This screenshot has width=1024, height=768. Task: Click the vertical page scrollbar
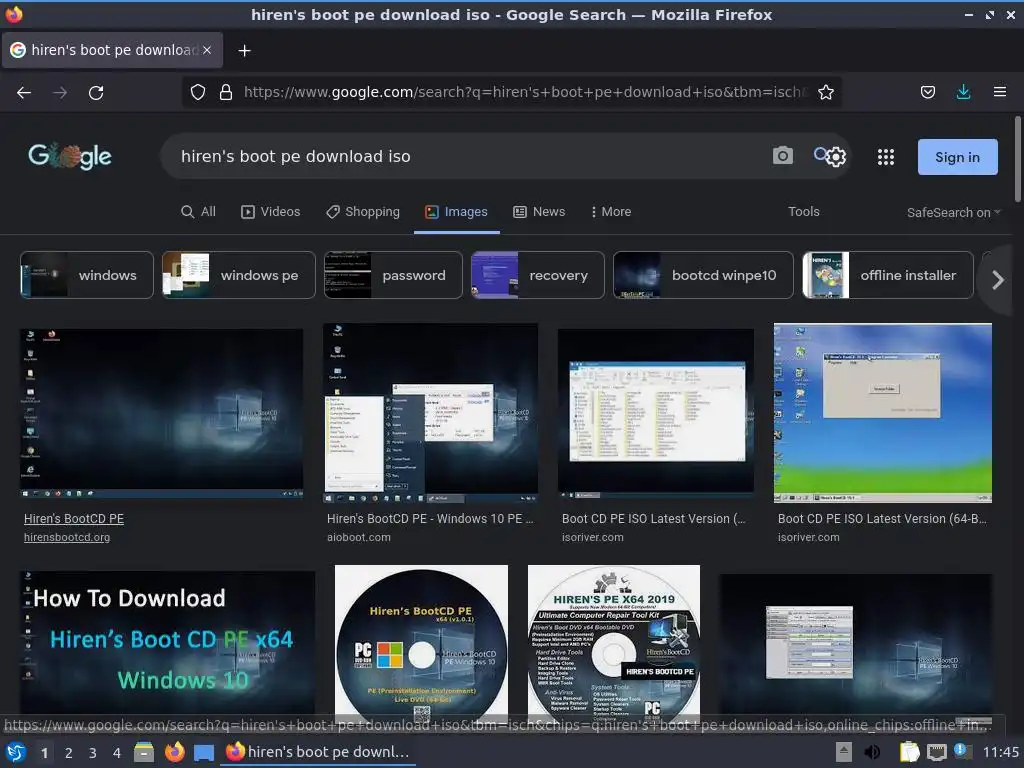tap(1017, 159)
